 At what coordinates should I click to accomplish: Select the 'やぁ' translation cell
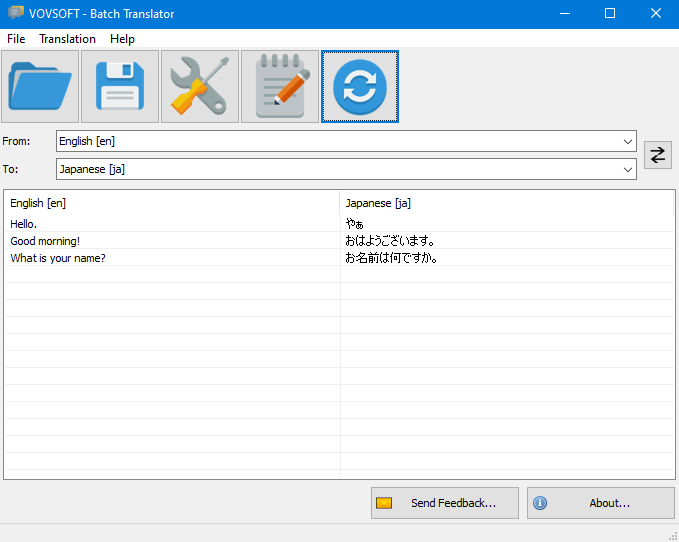pos(508,224)
